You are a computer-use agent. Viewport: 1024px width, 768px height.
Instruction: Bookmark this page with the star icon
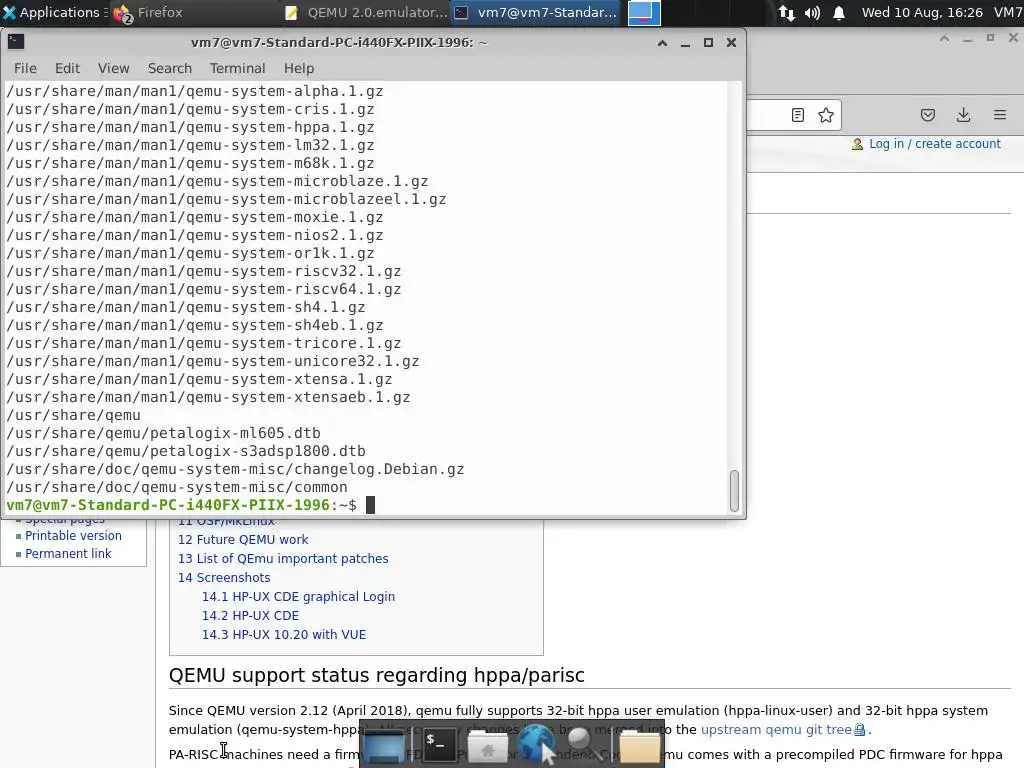[825, 115]
